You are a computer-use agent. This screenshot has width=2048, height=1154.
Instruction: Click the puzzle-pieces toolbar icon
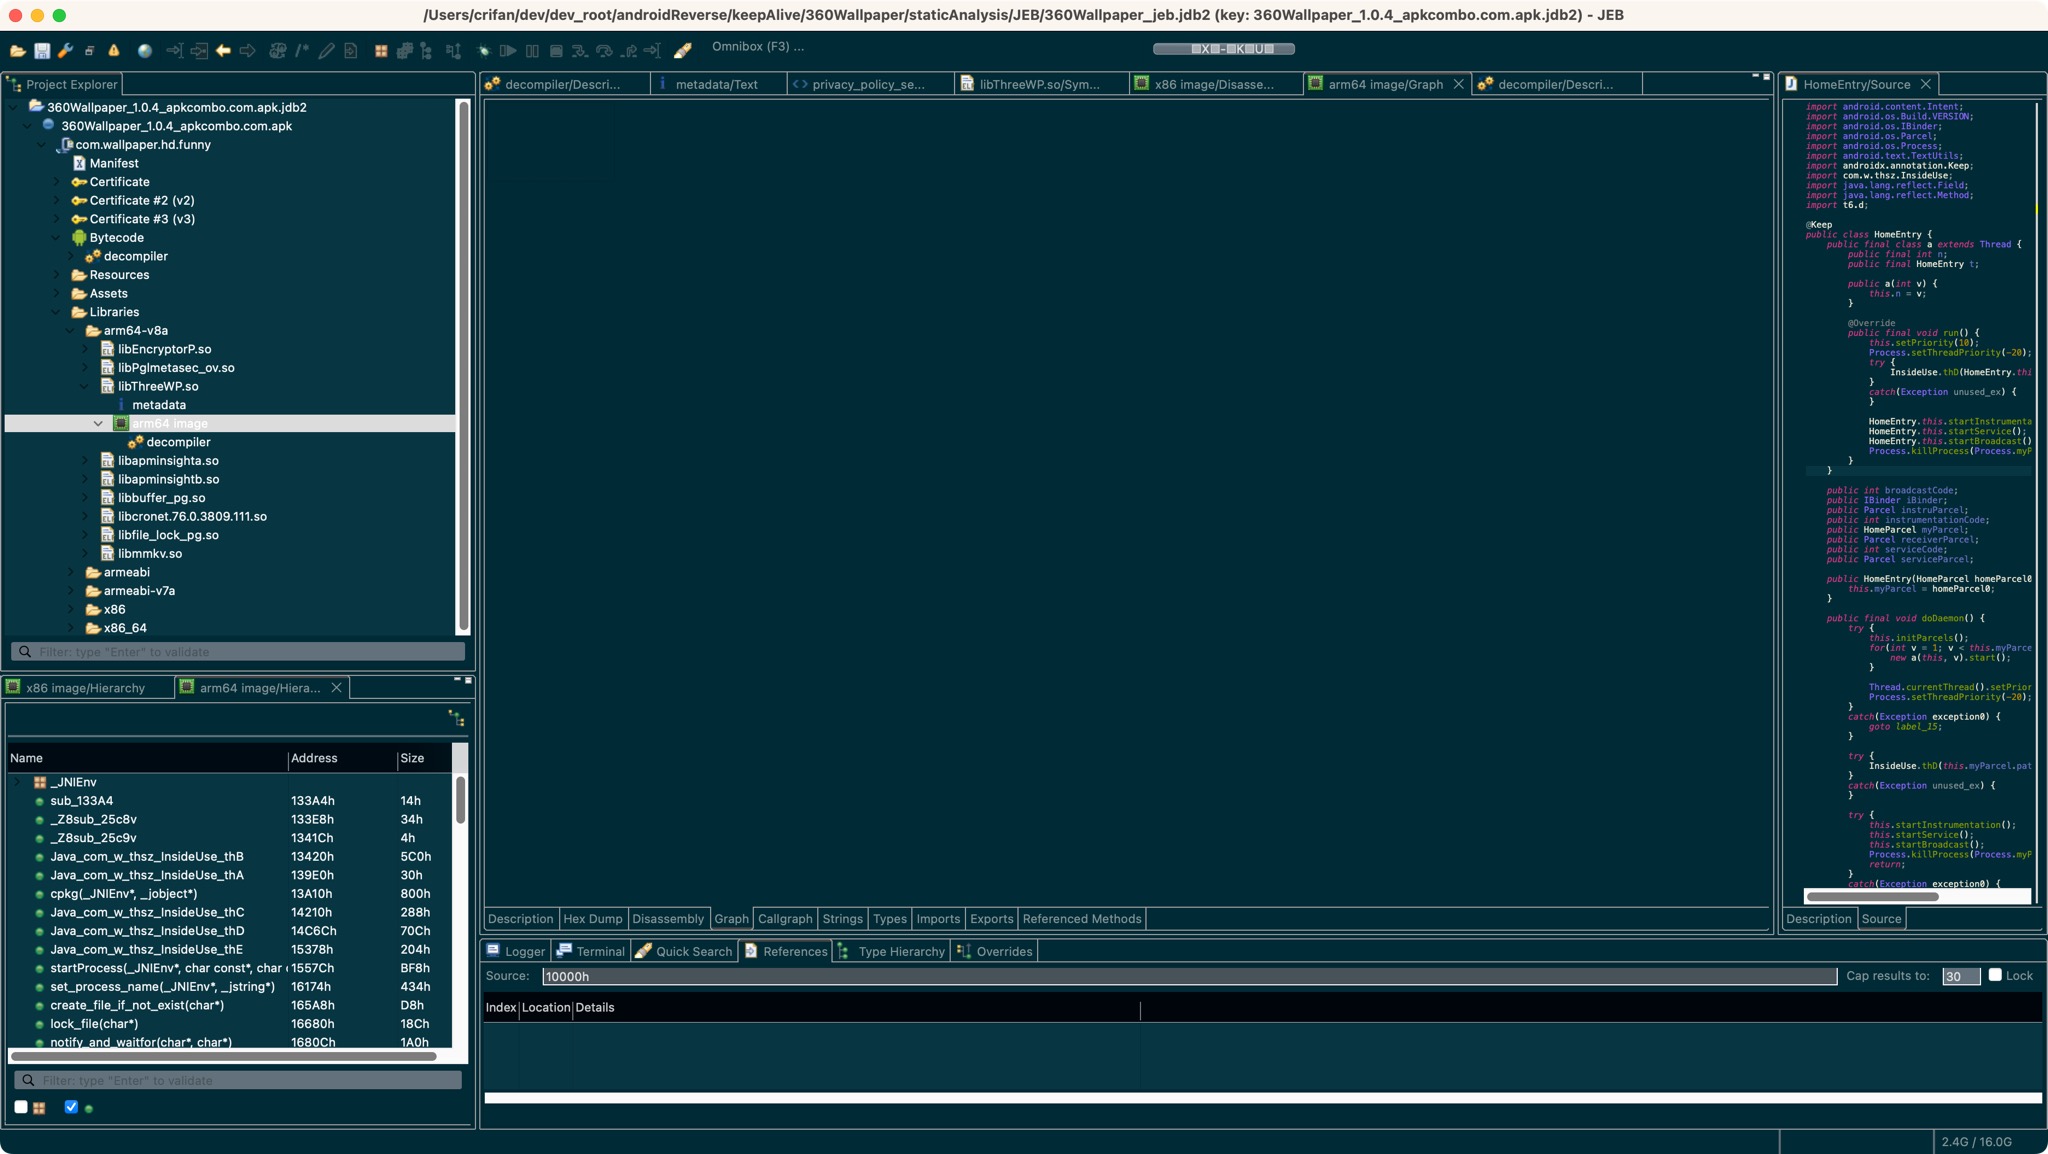pyautogui.click(x=405, y=50)
